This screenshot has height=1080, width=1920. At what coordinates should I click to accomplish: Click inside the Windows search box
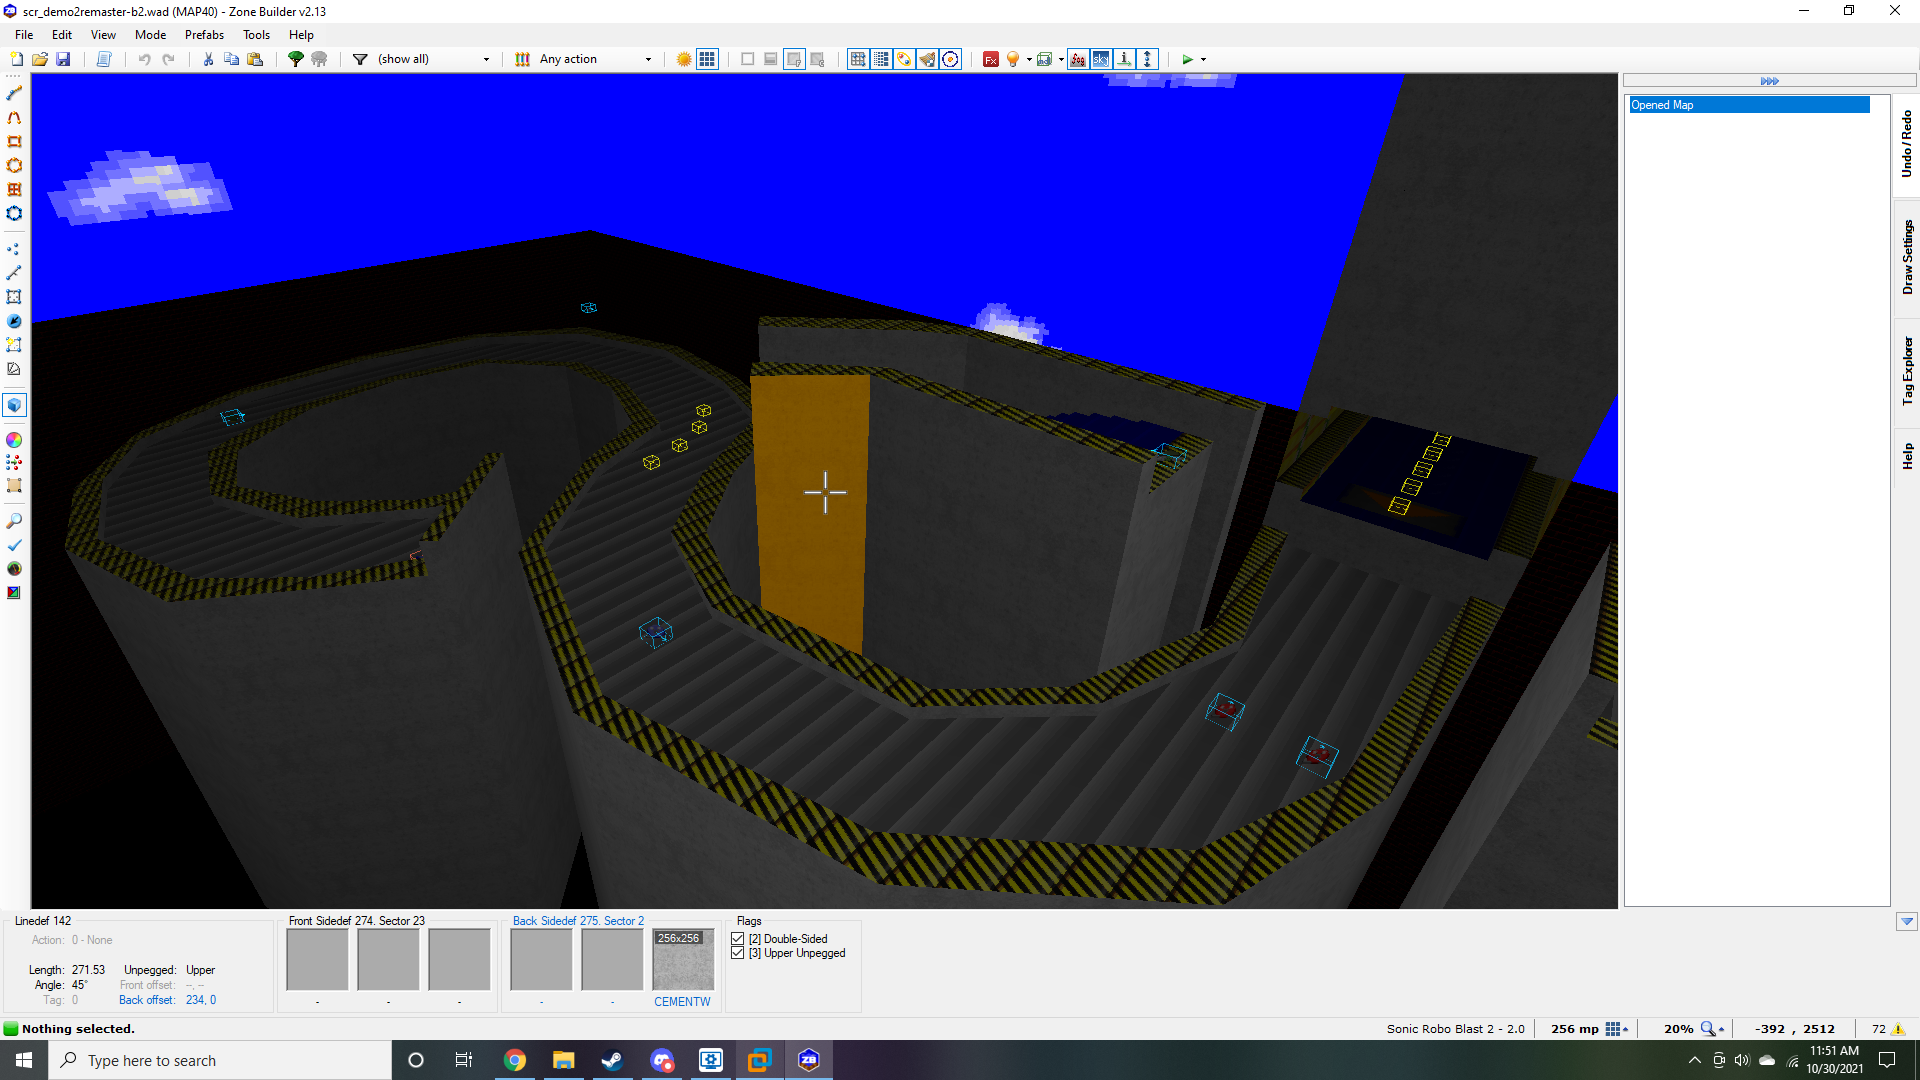pyautogui.click(x=220, y=1060)
